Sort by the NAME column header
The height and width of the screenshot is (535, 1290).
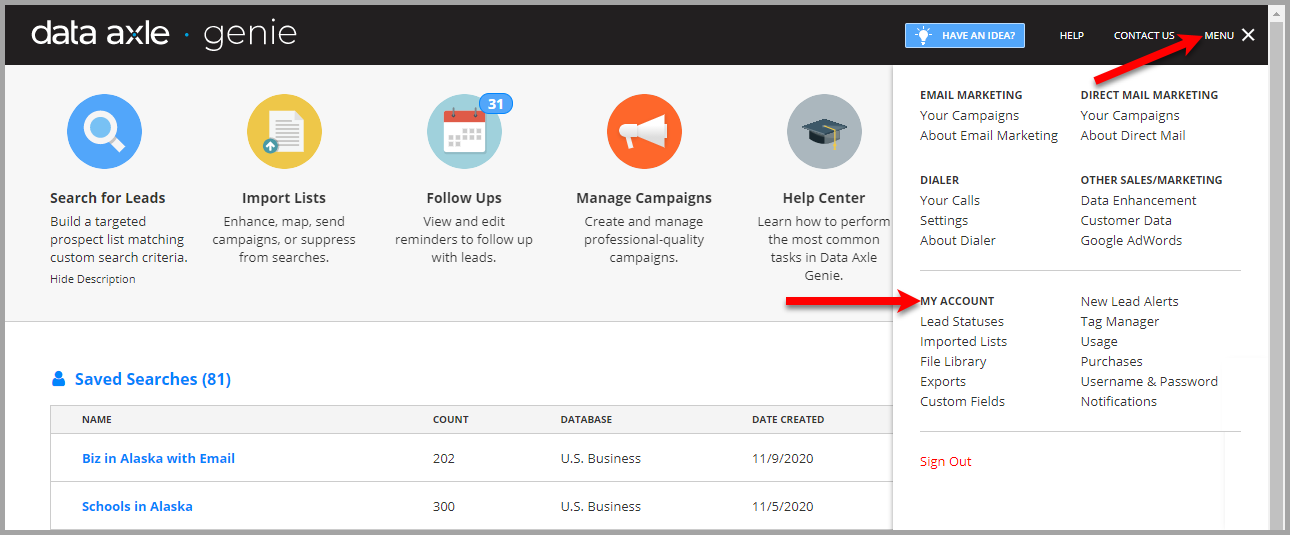97,420
